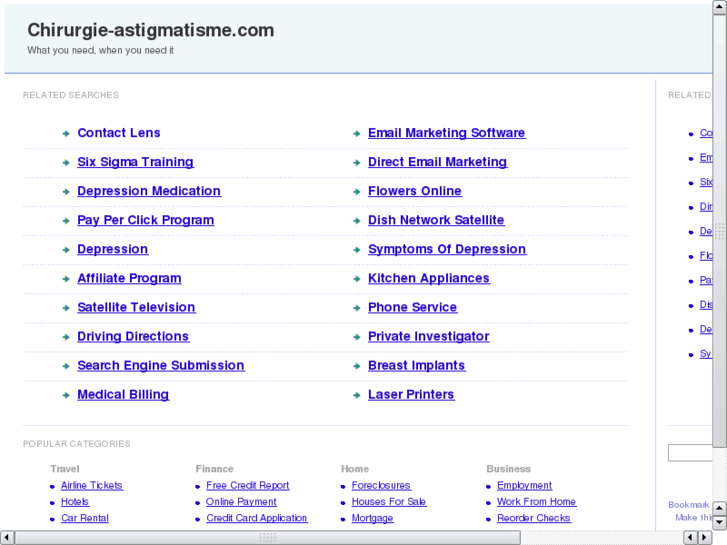Click the arrow icon beside Six Sigma Training
727x545 pixels.
tap(66, 163)
